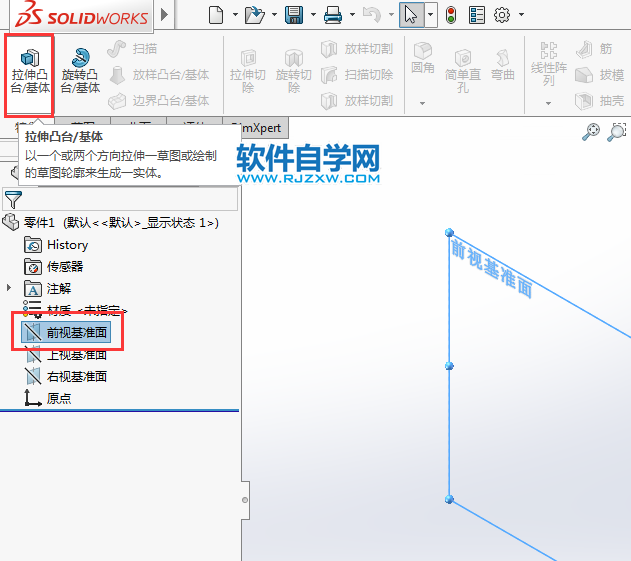
Task: Open the Options gear
Action: (x=501, y=15)
